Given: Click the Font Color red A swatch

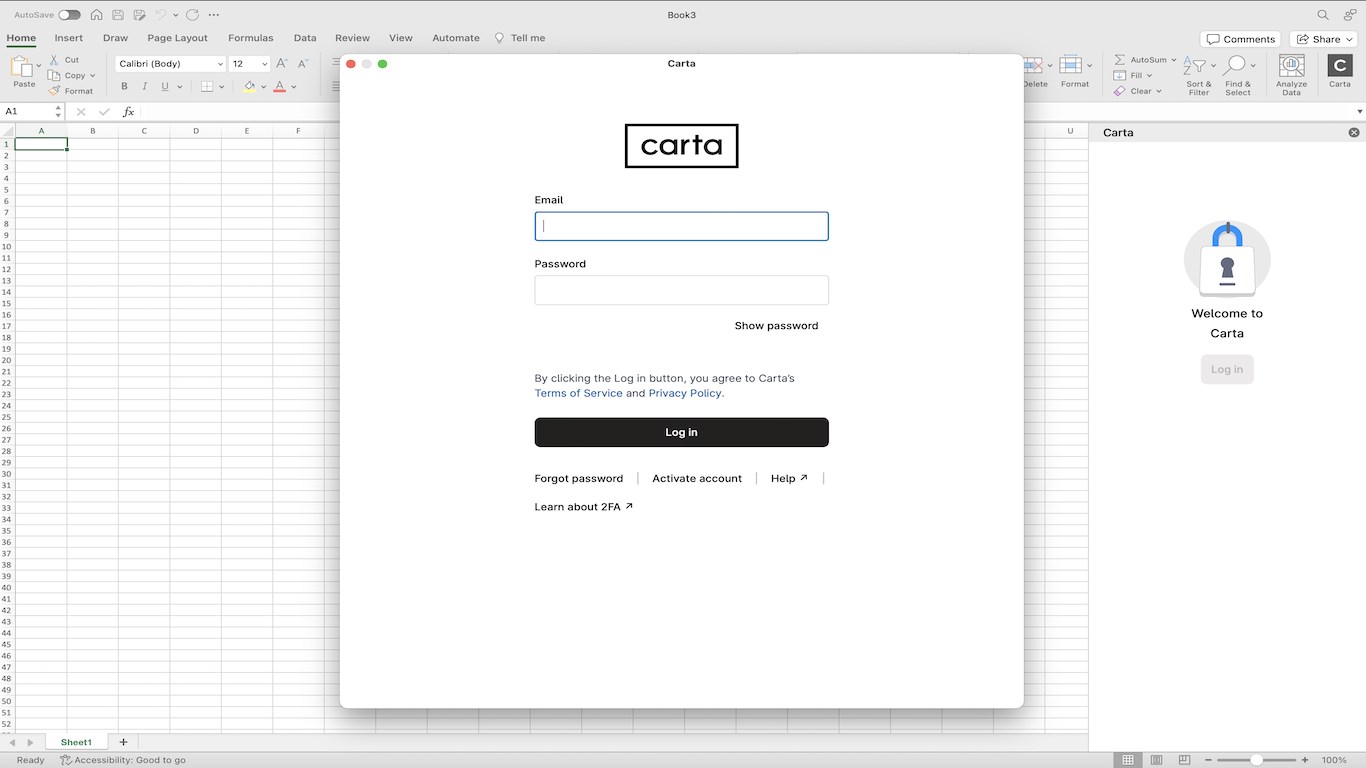Looking at the screenshot, I should tap(279, 87).
